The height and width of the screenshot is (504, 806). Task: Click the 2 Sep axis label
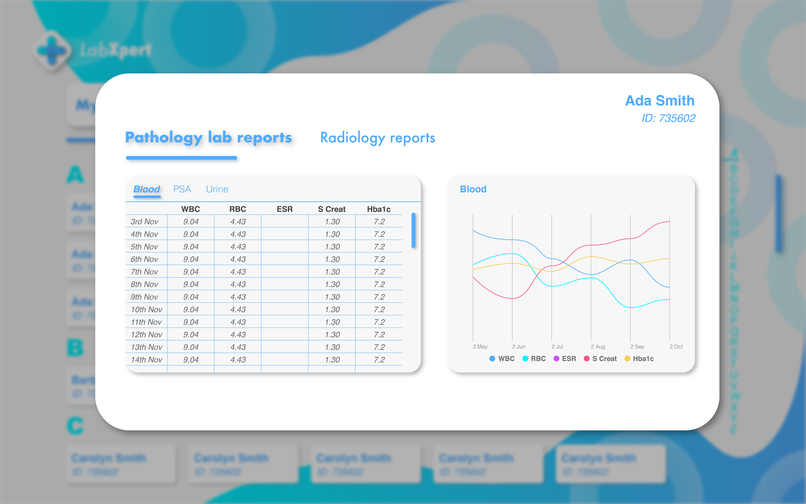(x=637, y=347)
